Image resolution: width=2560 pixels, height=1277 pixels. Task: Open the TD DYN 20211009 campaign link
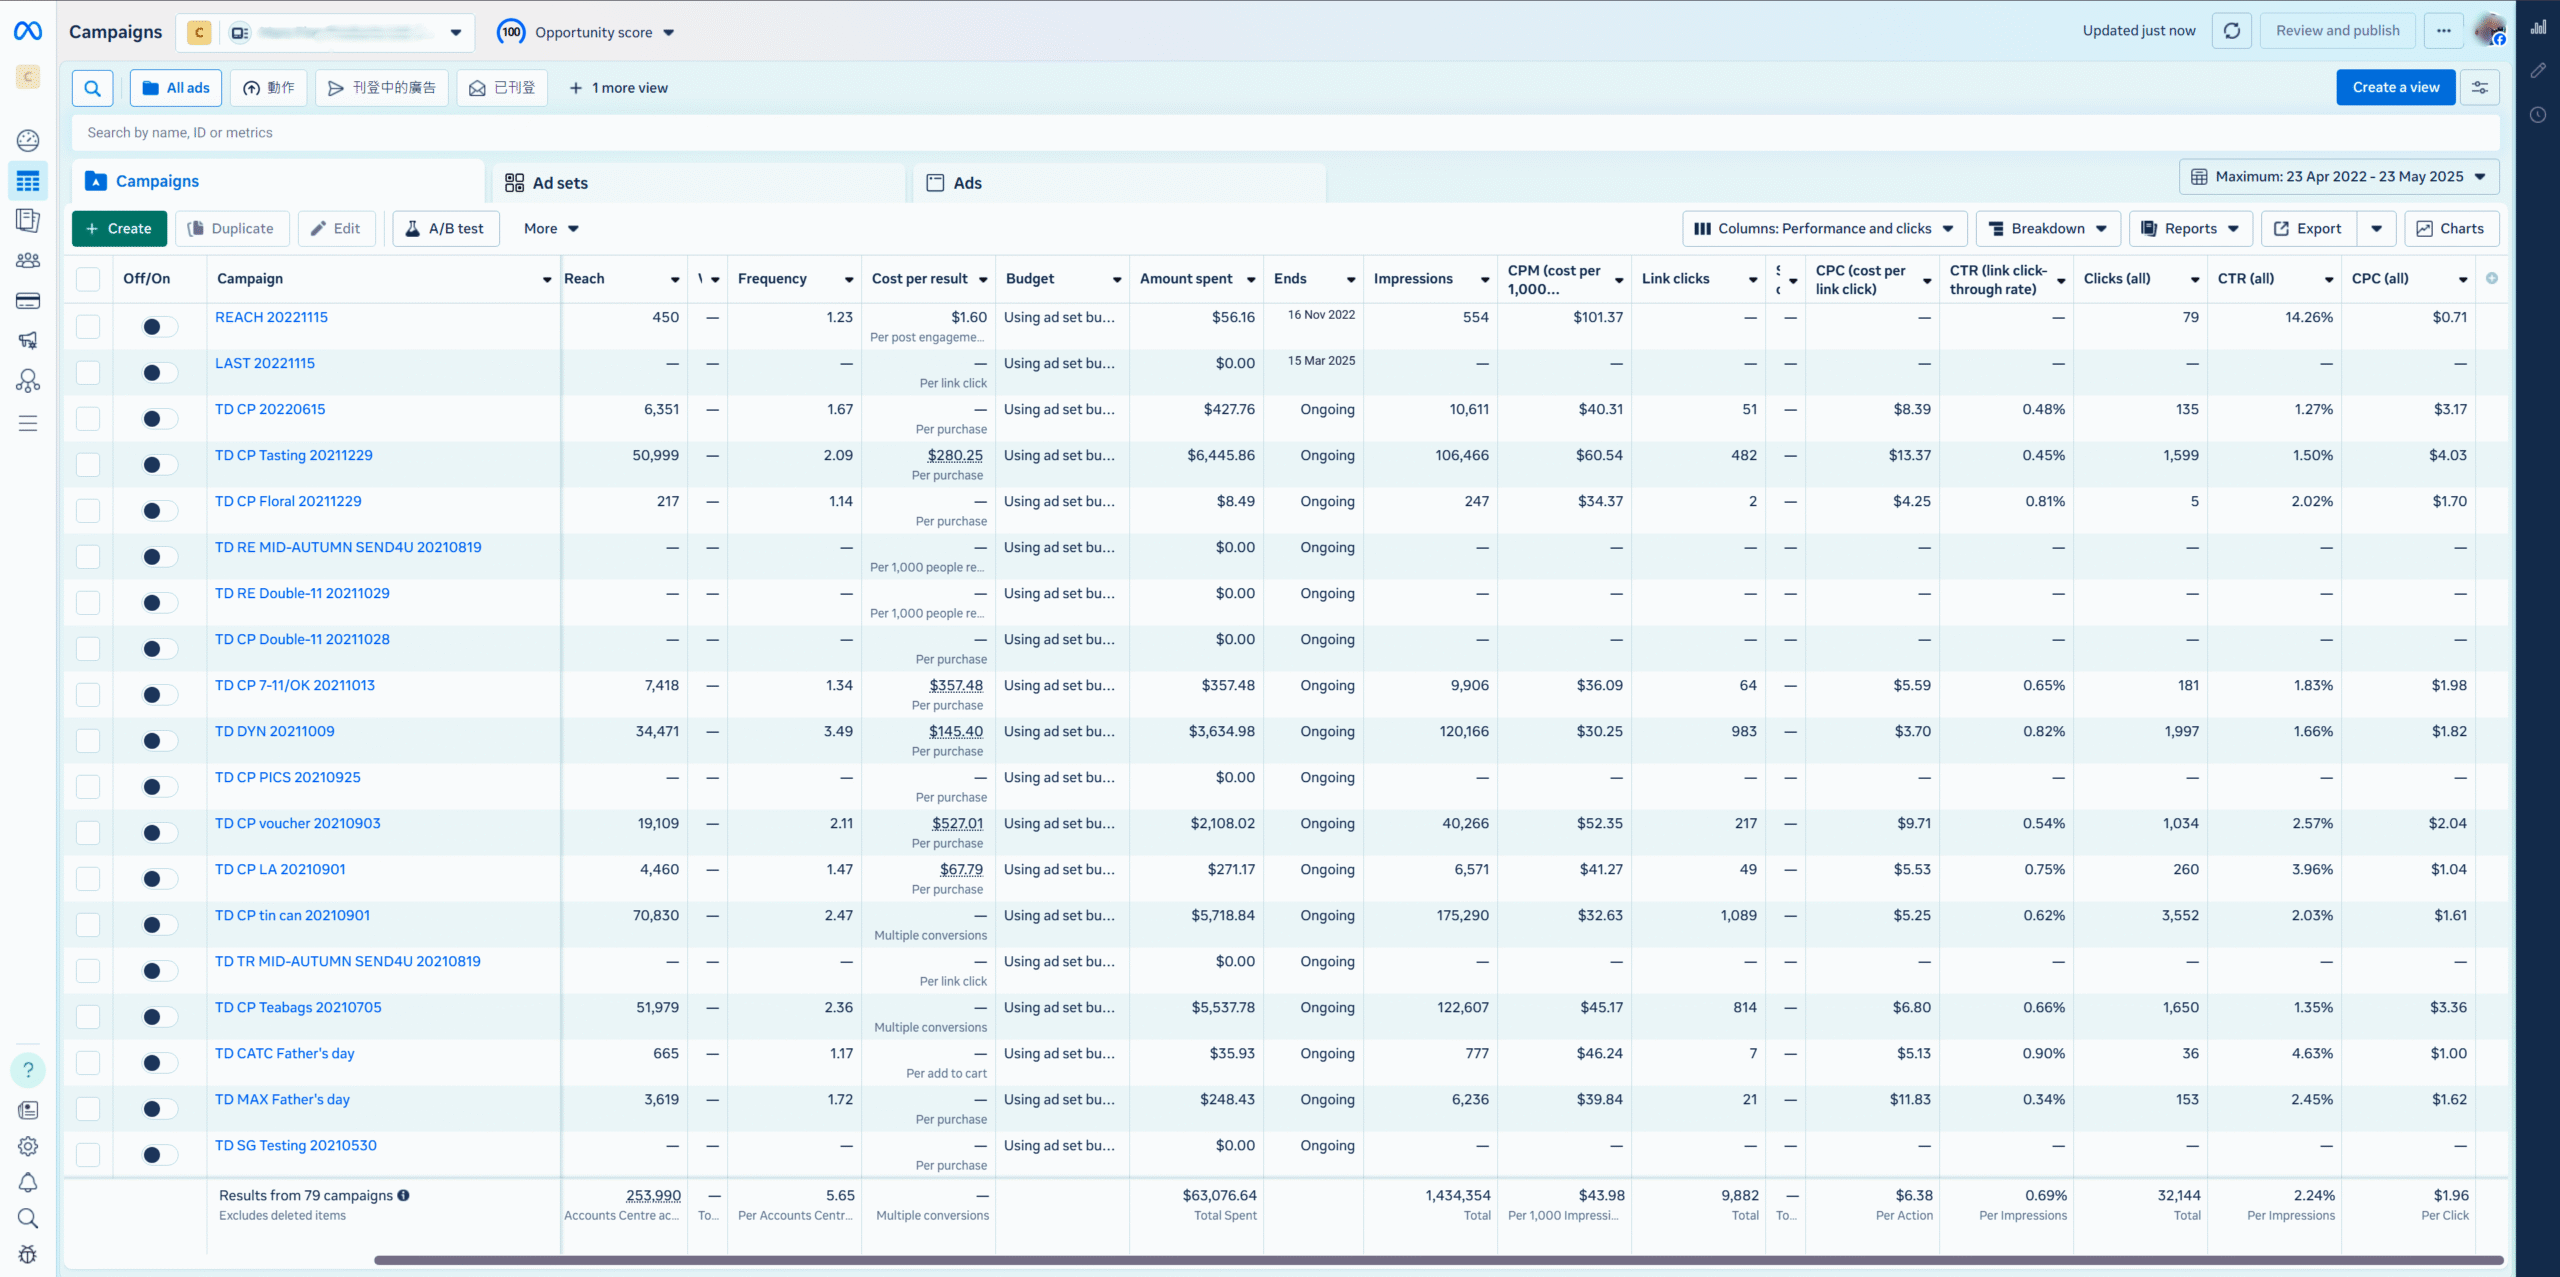coord(274,731)
